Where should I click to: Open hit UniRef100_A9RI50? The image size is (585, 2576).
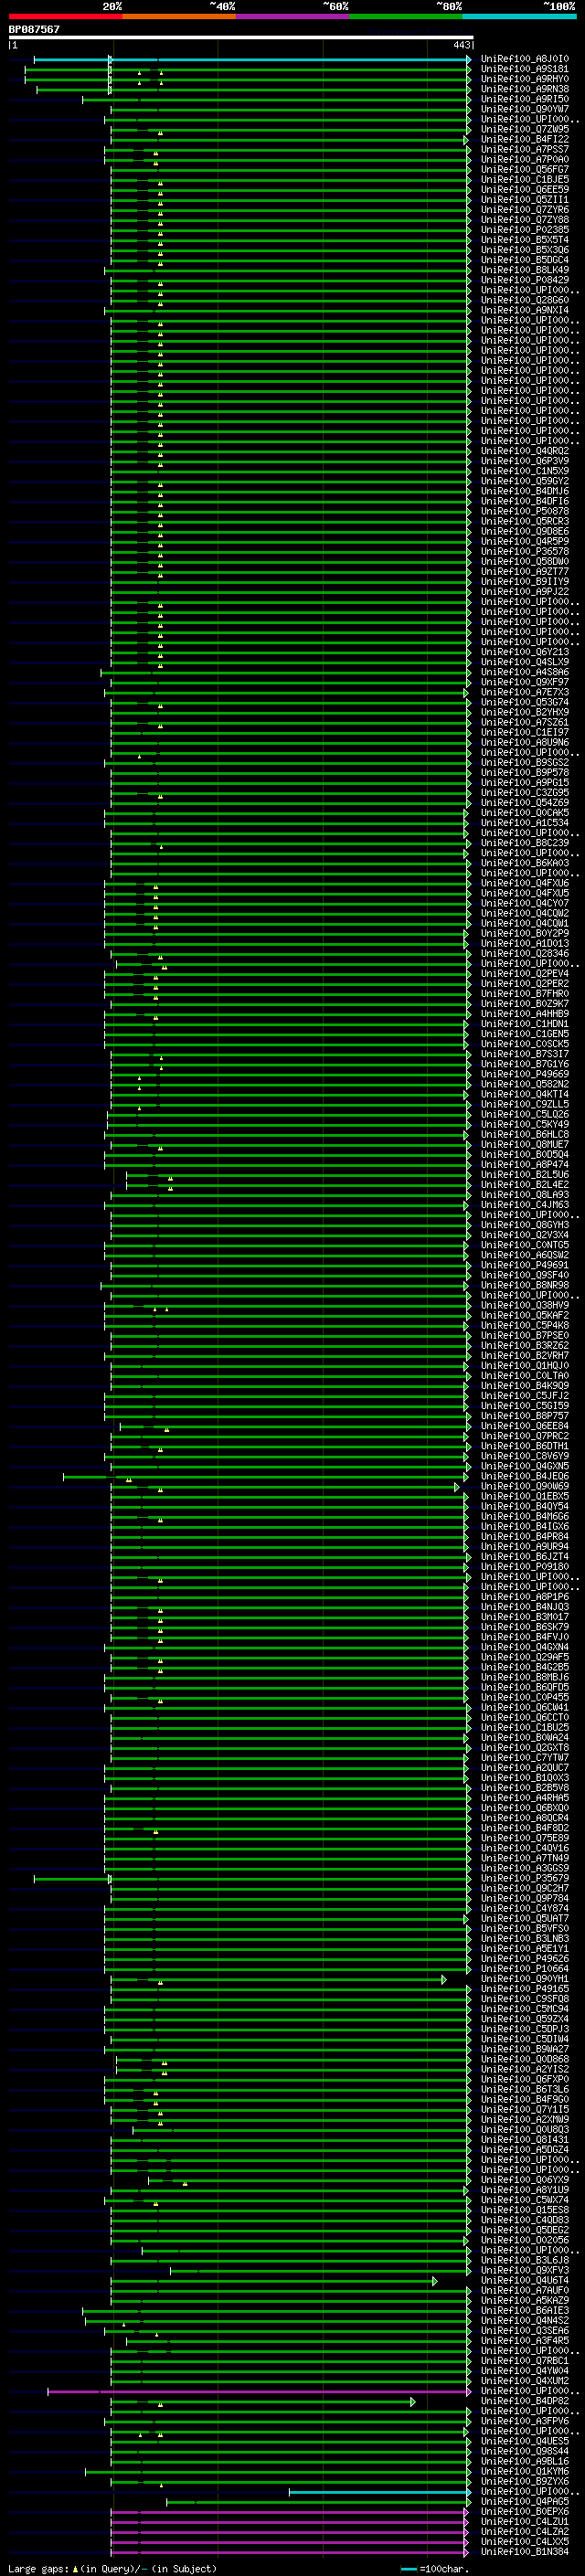[x=524, y=99]
